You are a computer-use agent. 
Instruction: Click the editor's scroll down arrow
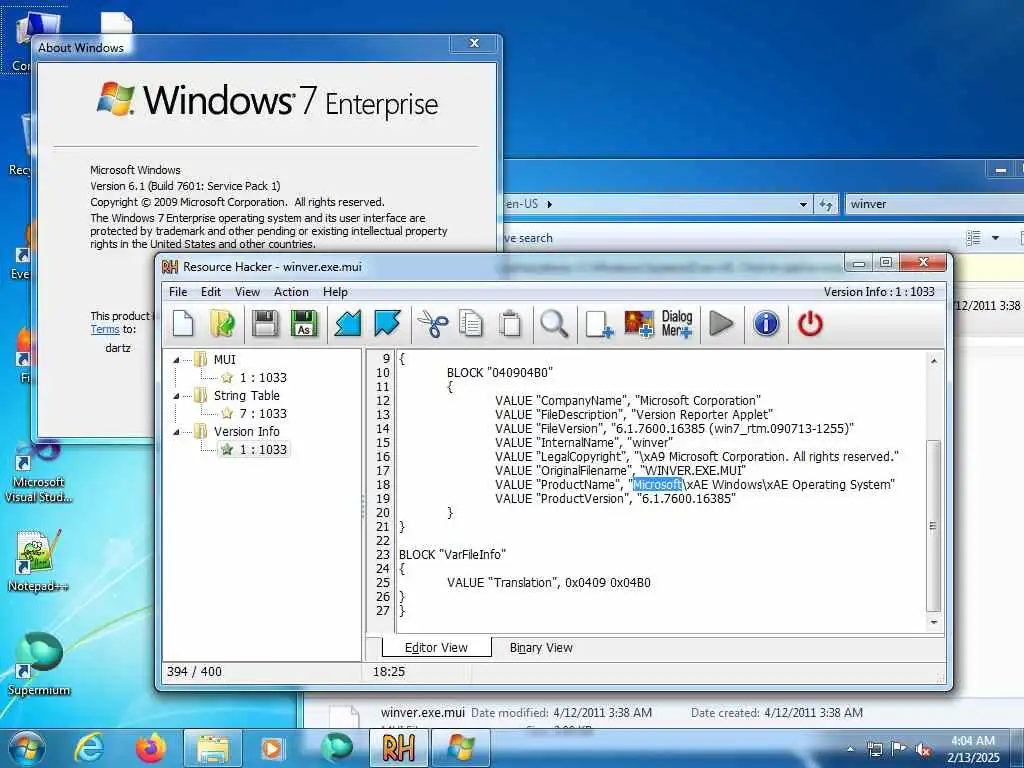(x=934, y=622)
